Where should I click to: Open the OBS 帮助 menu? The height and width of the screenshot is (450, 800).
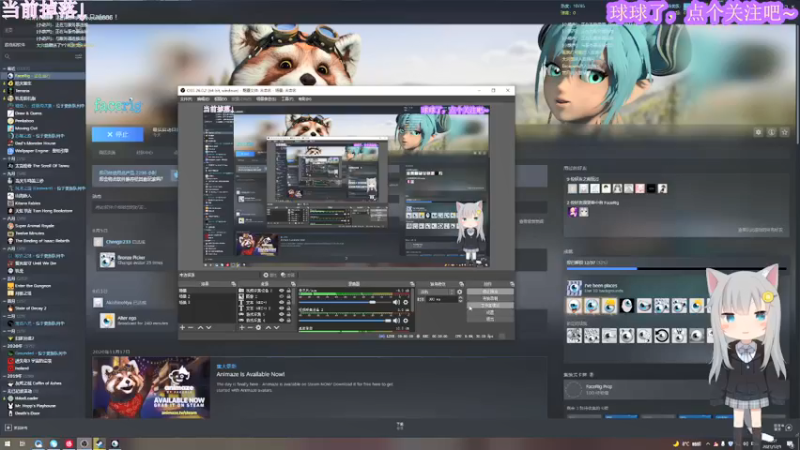(x=305, y=99)
